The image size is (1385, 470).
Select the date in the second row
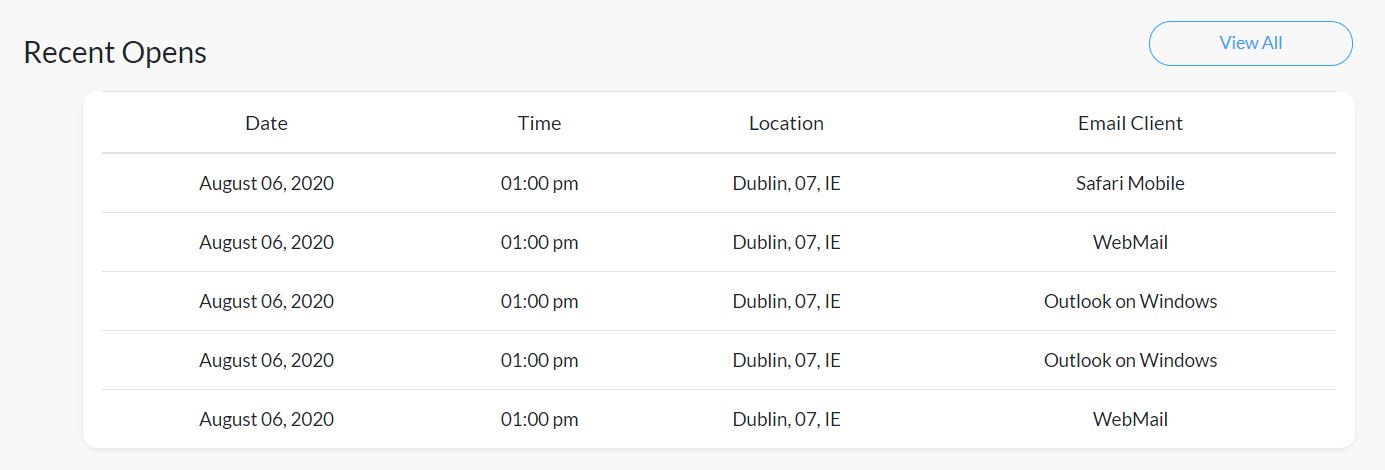(x=266, y=242)
